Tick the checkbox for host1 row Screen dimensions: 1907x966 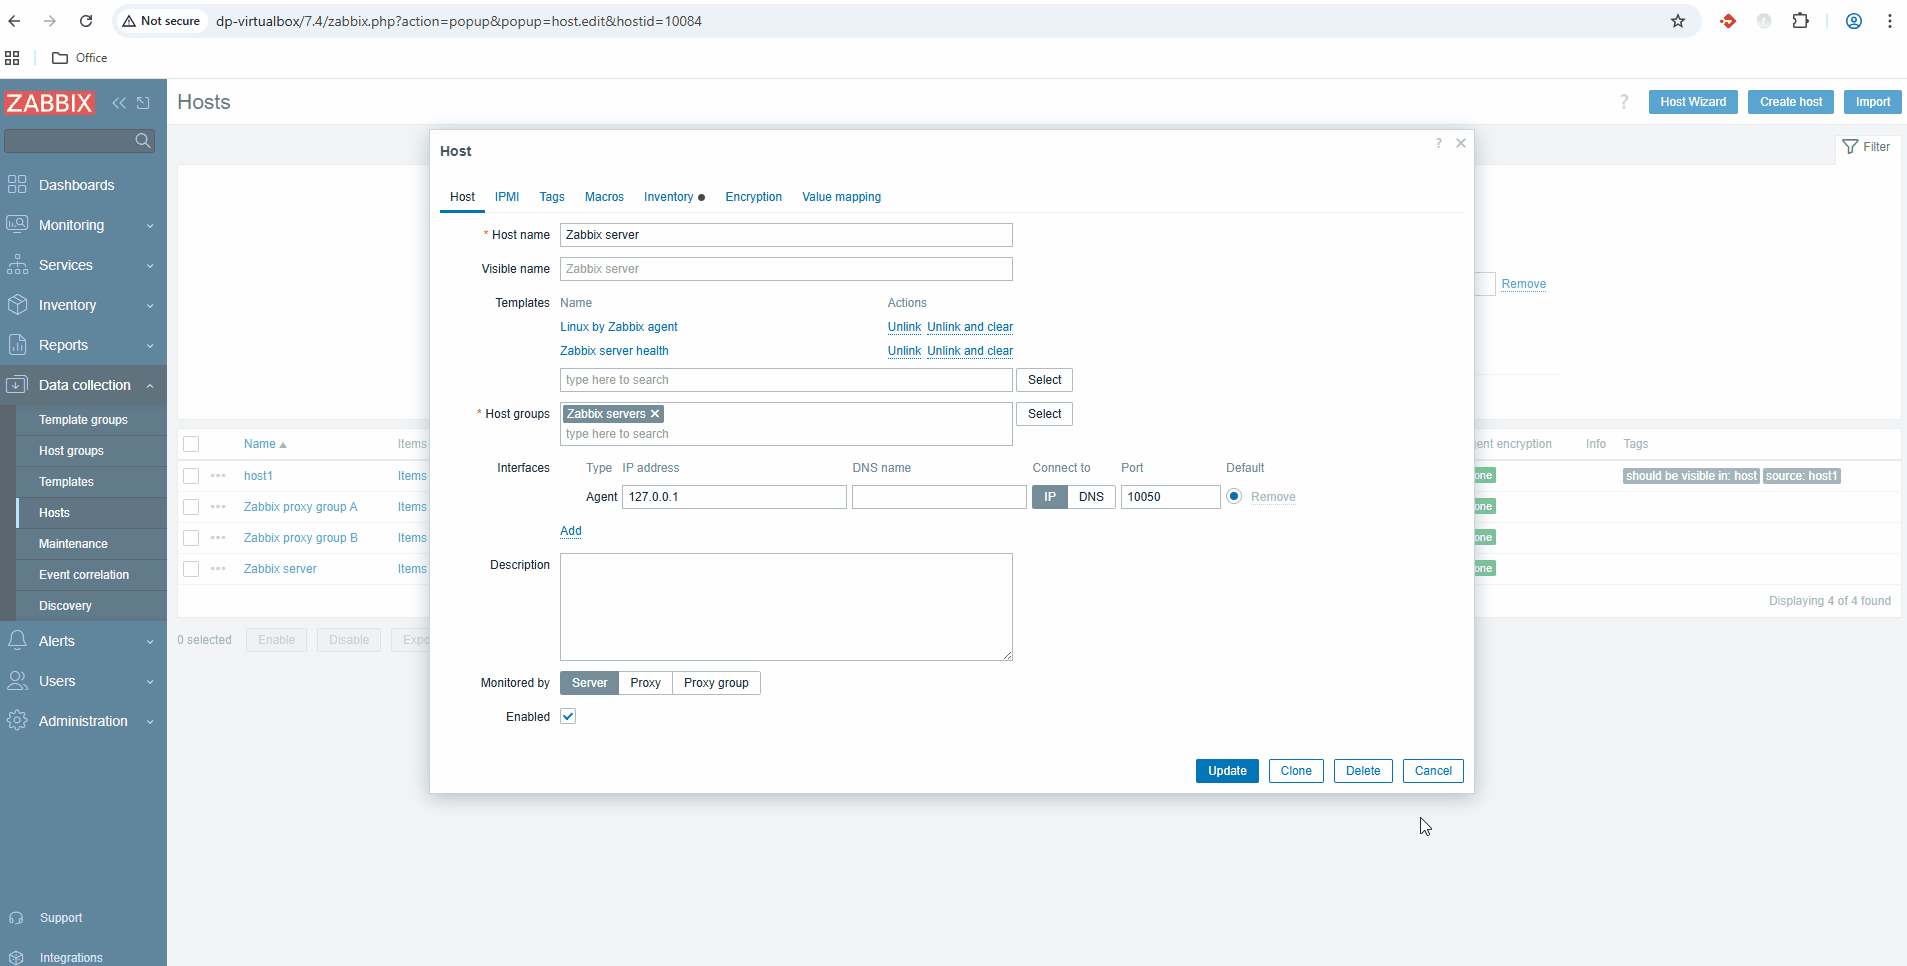(191, 476)
